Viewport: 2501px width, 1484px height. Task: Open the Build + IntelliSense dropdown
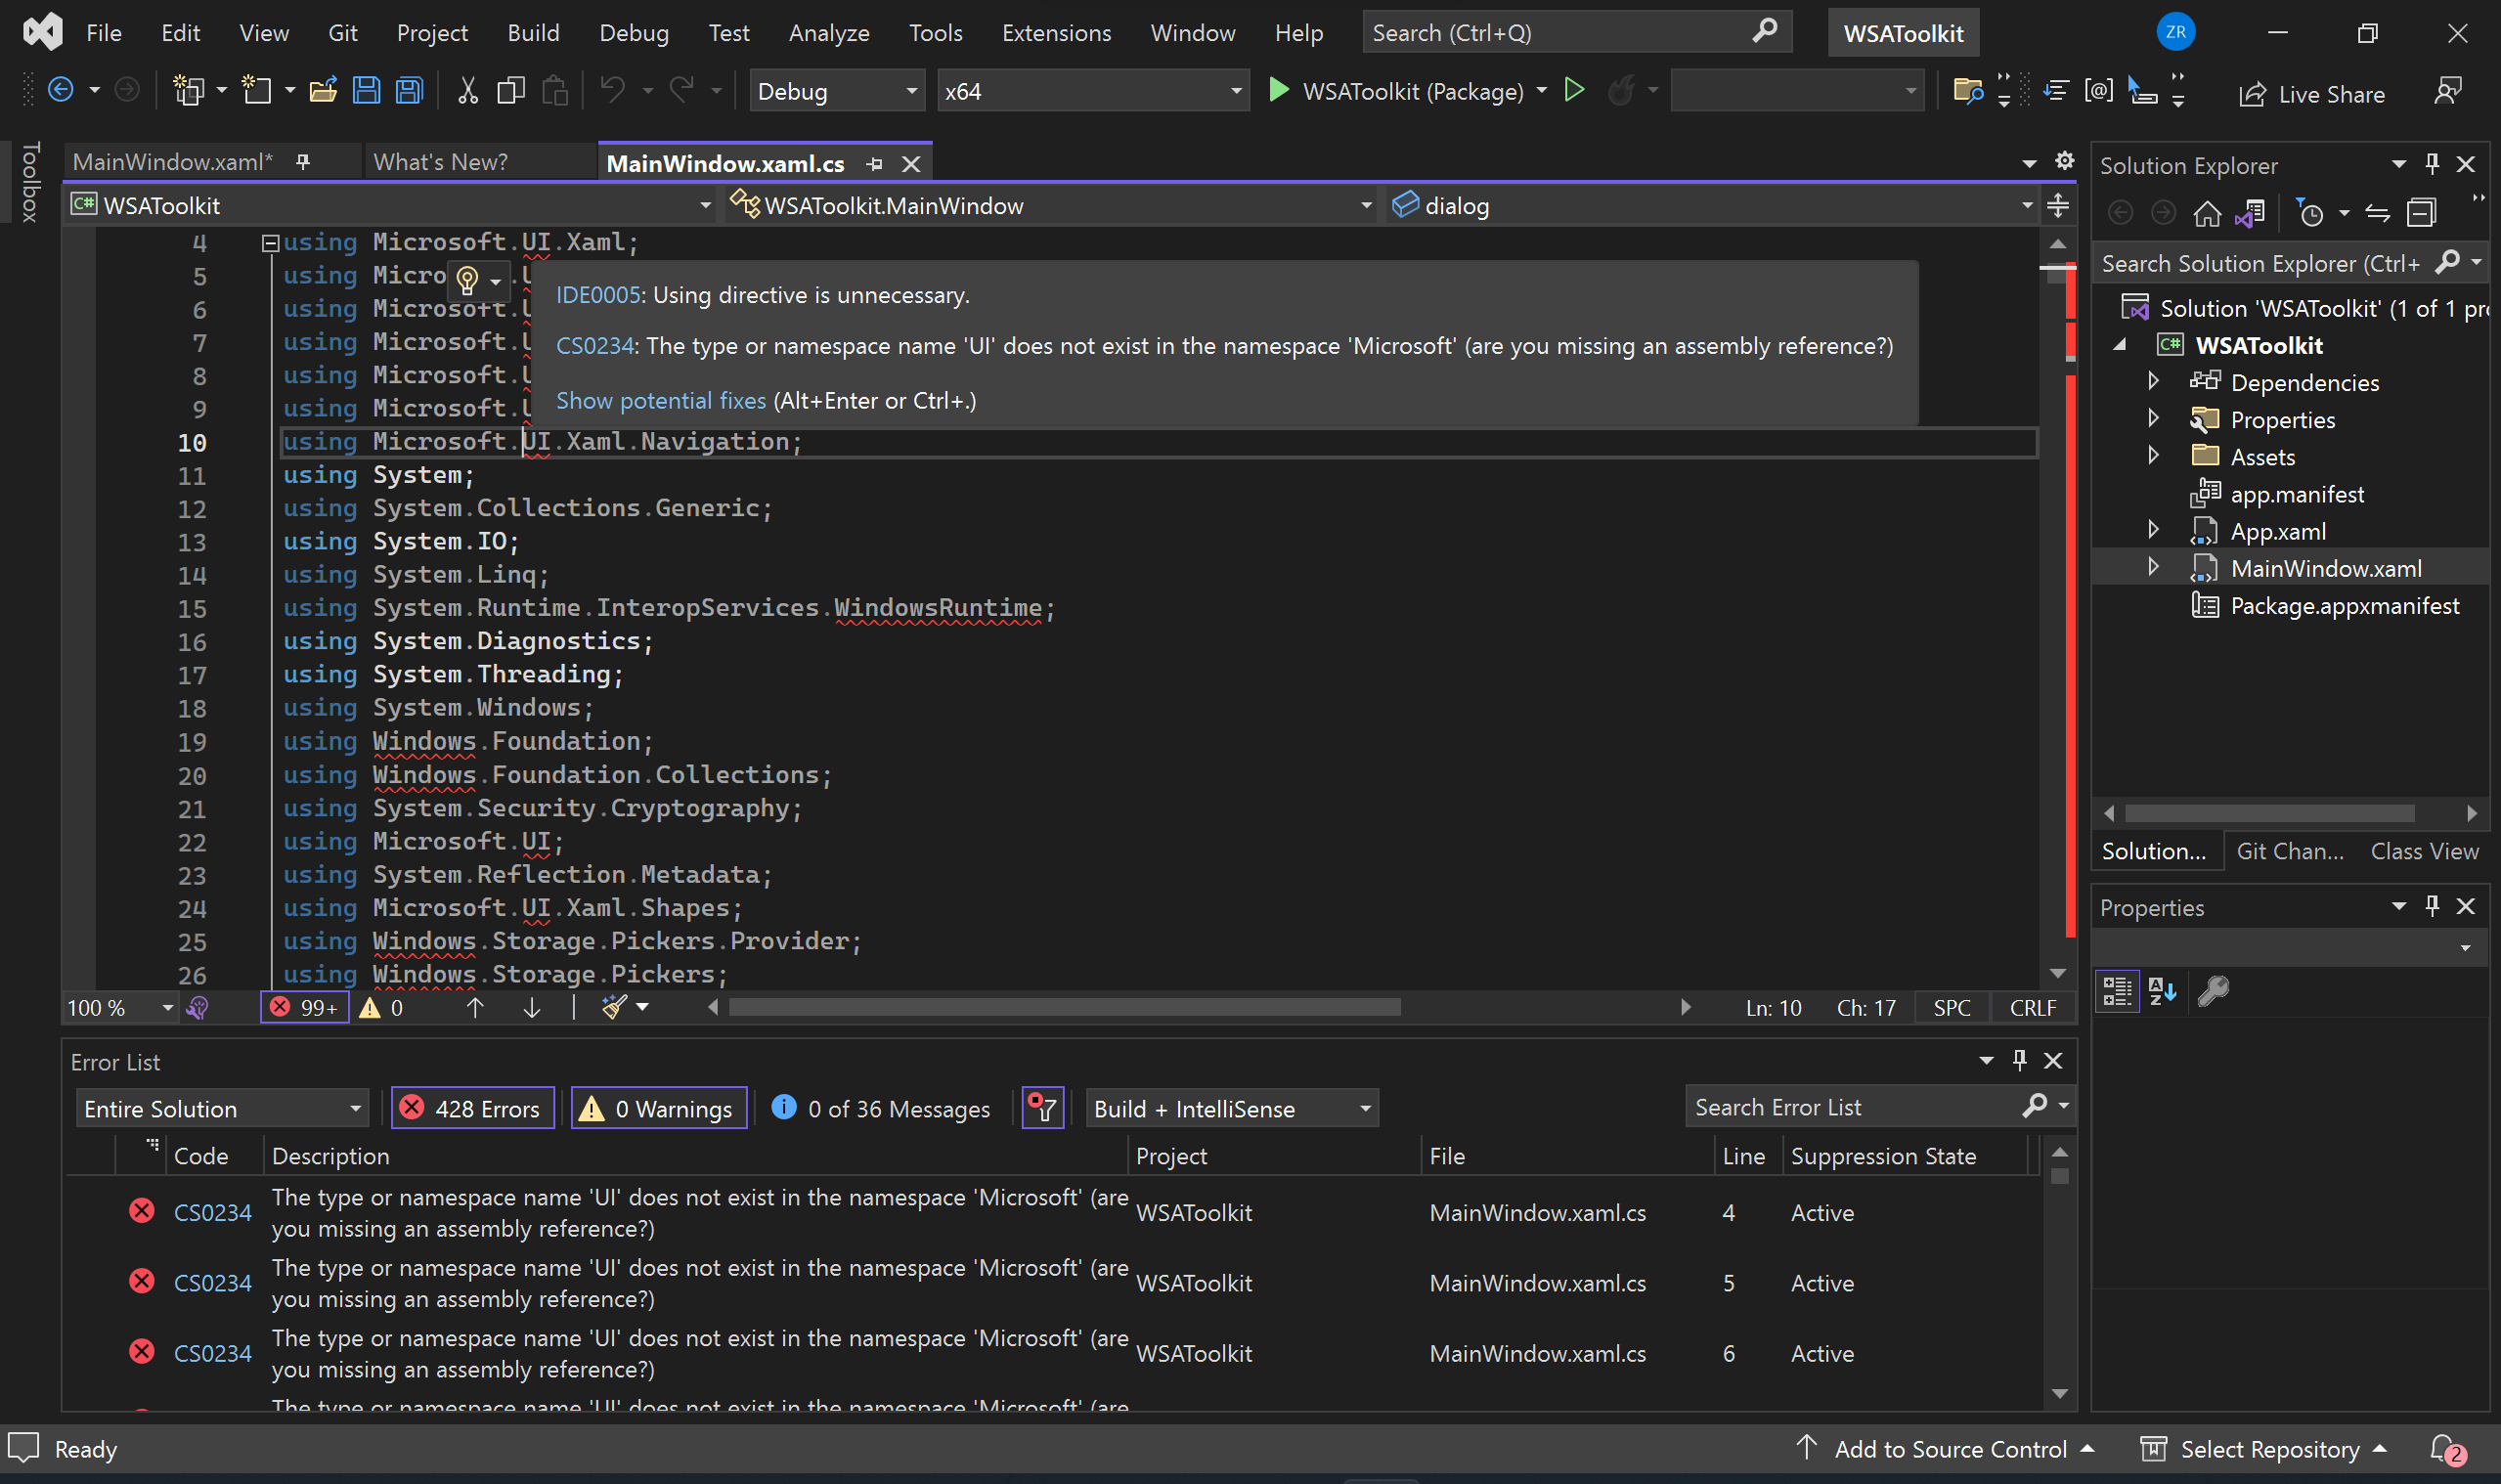1231,1108
